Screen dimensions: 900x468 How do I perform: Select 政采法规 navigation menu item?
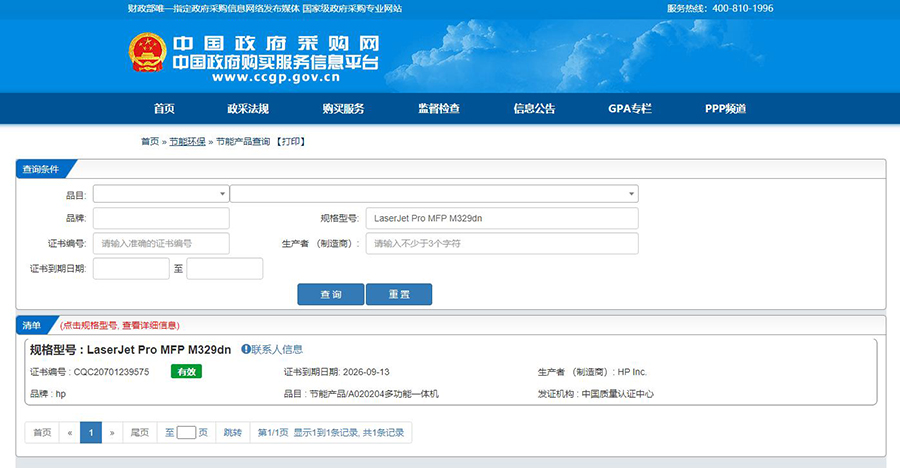247,109
